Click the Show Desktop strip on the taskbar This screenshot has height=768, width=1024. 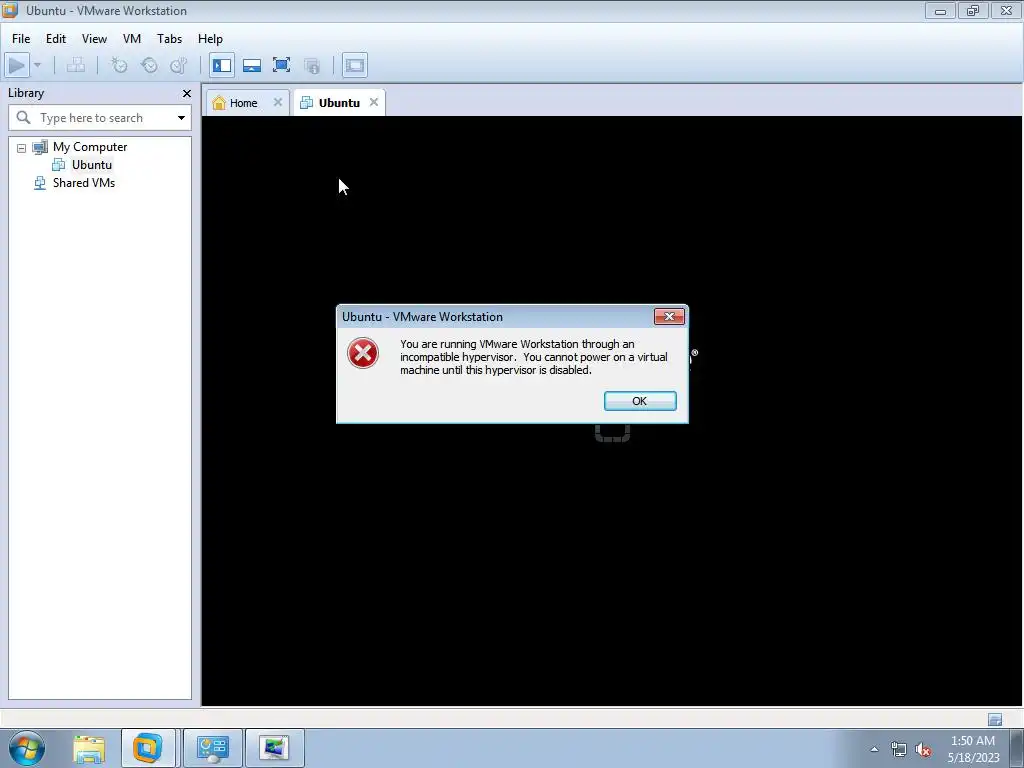1017,748
